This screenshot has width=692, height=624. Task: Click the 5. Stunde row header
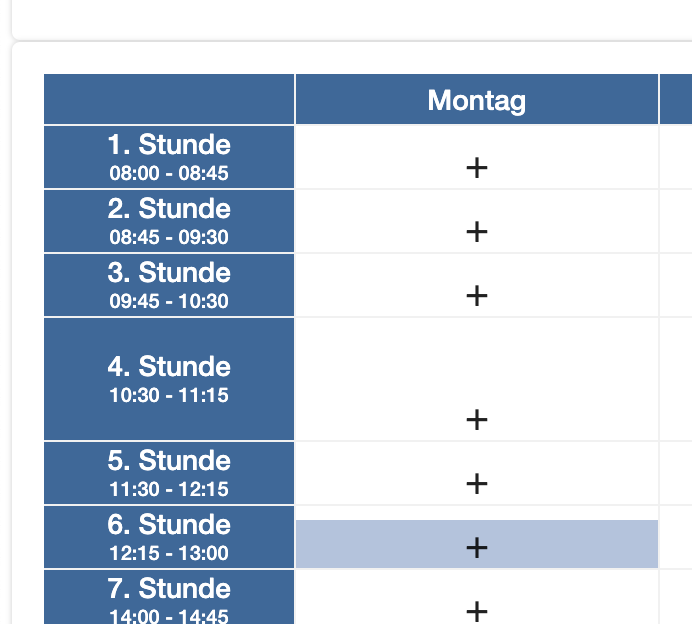click(169, 473)
